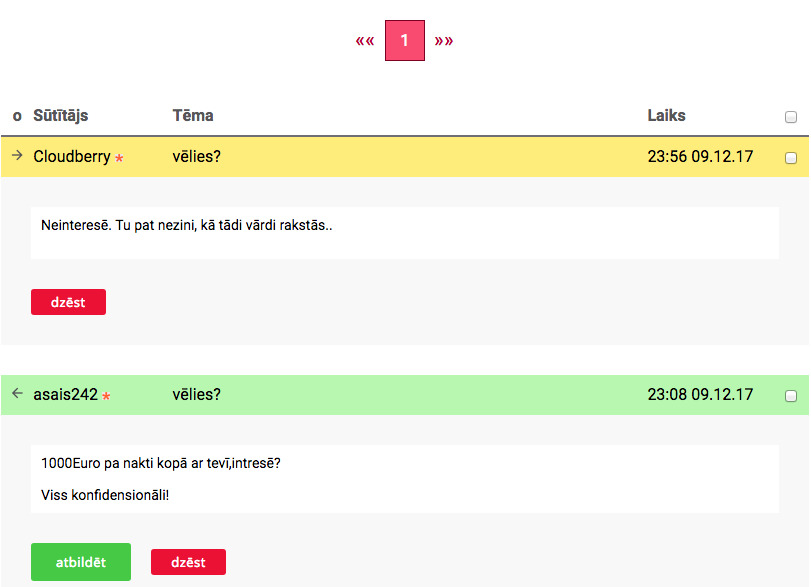The width and height of the screenshot is (811, 587).
Task: Toggle the select-all checkbox in header row
Action: 791,117
